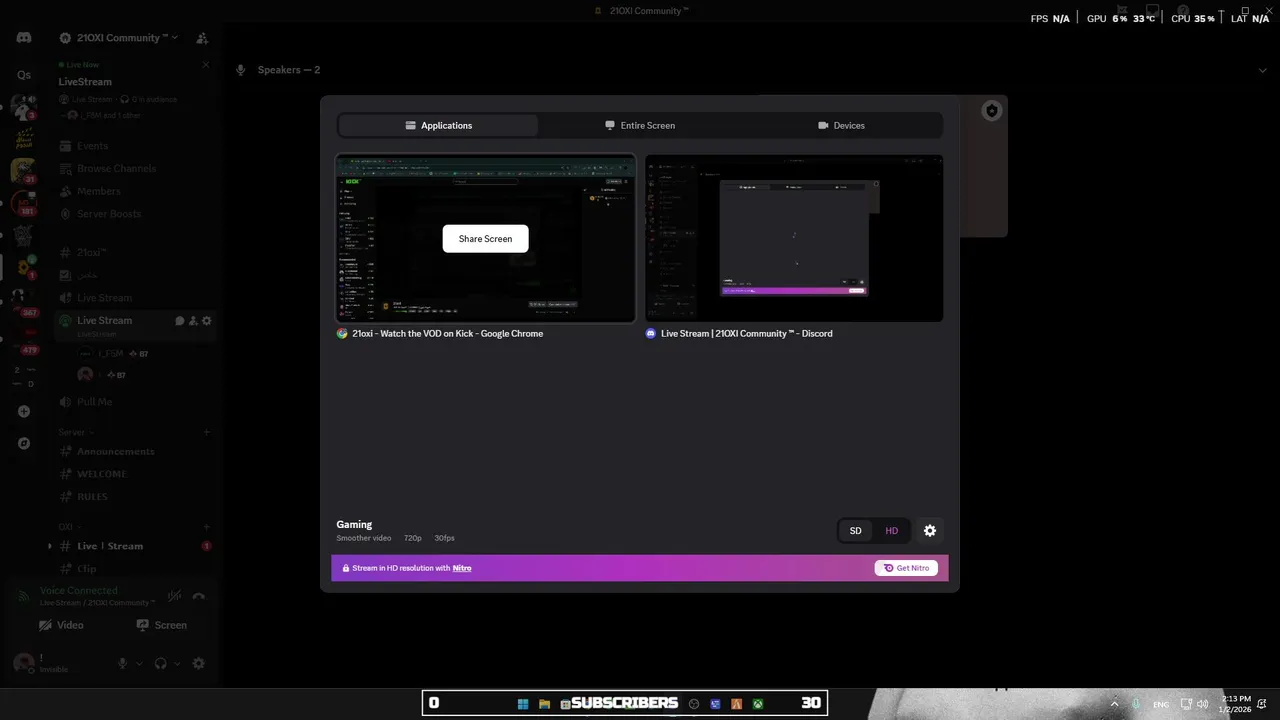Expand microphone input options arrow
Screen dimensions: 1280x720
tap(139, 663)
